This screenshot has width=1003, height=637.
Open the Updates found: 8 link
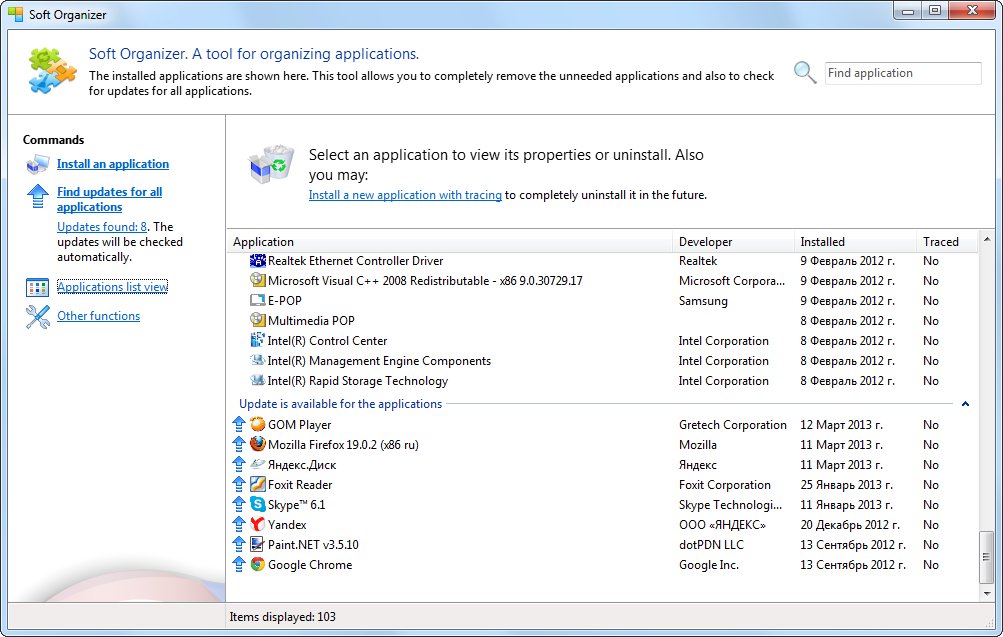(102, 226)
